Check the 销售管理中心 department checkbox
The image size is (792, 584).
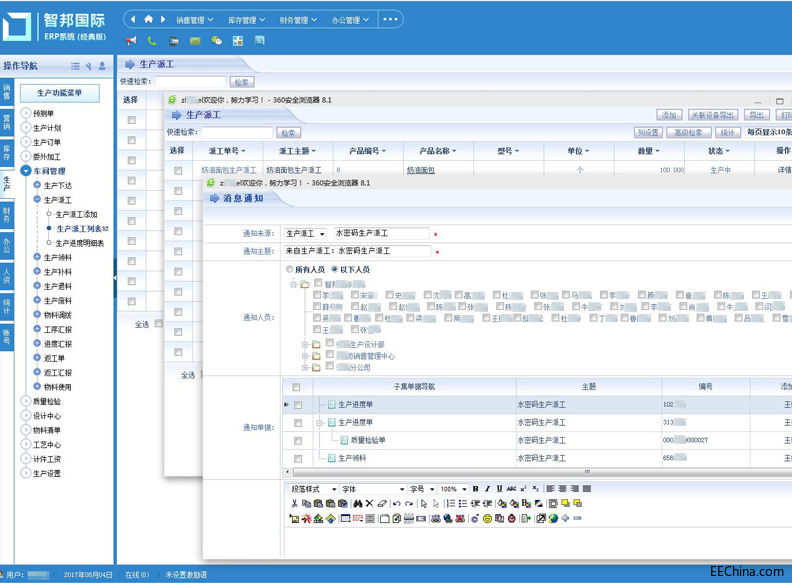pos(330,355)
